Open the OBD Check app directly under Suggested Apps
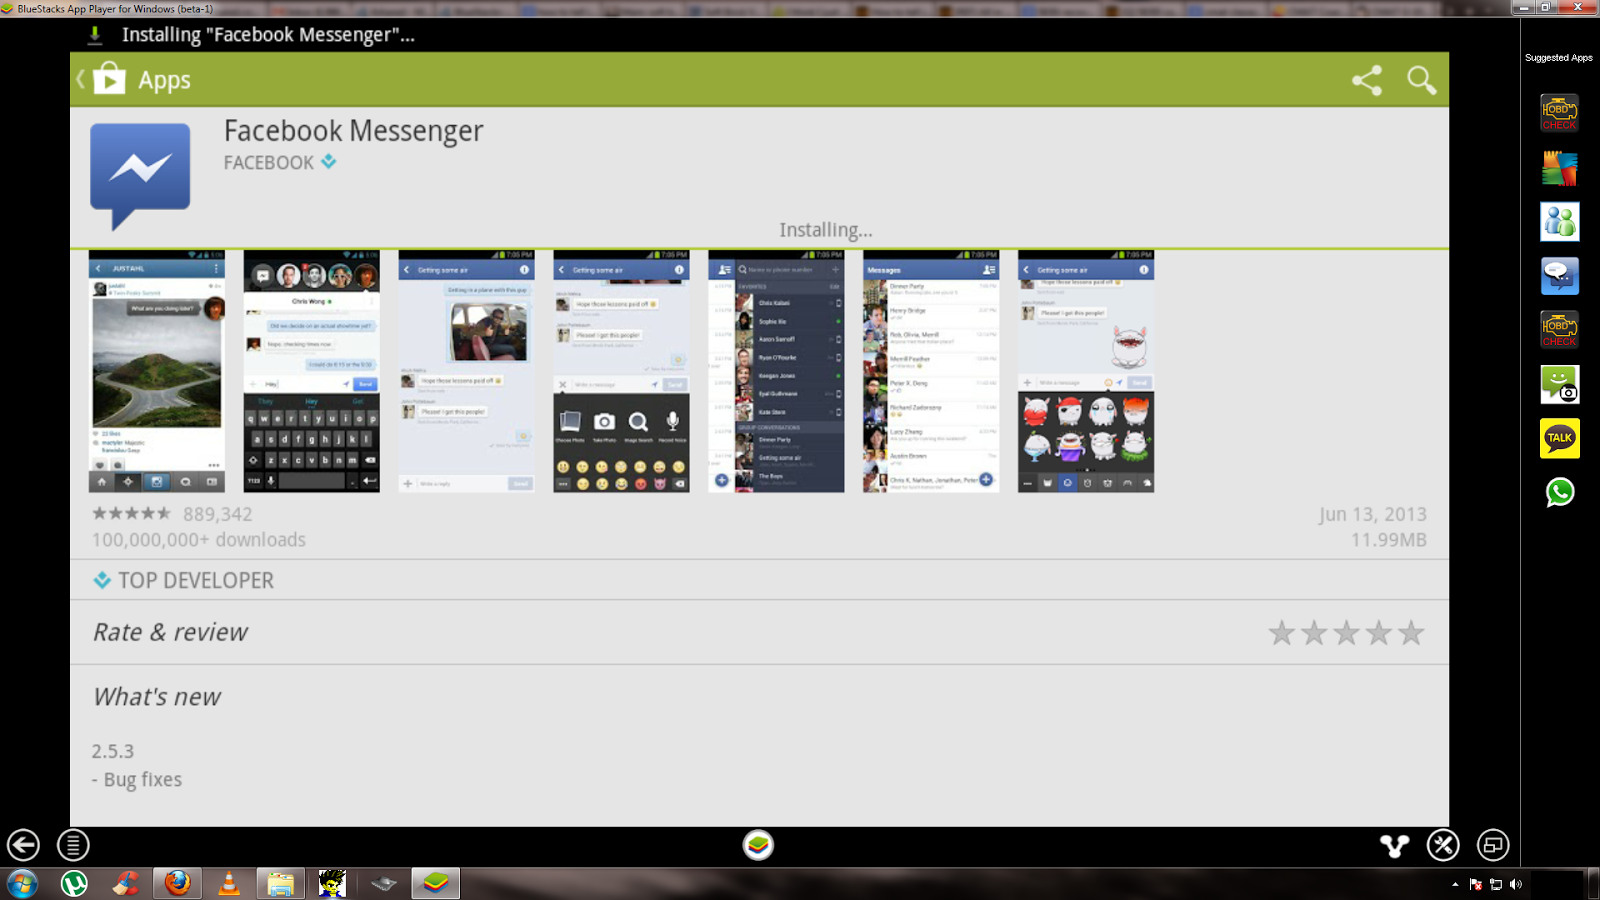Viewport: 1600px width, 900px height. tap(1559, 112)
